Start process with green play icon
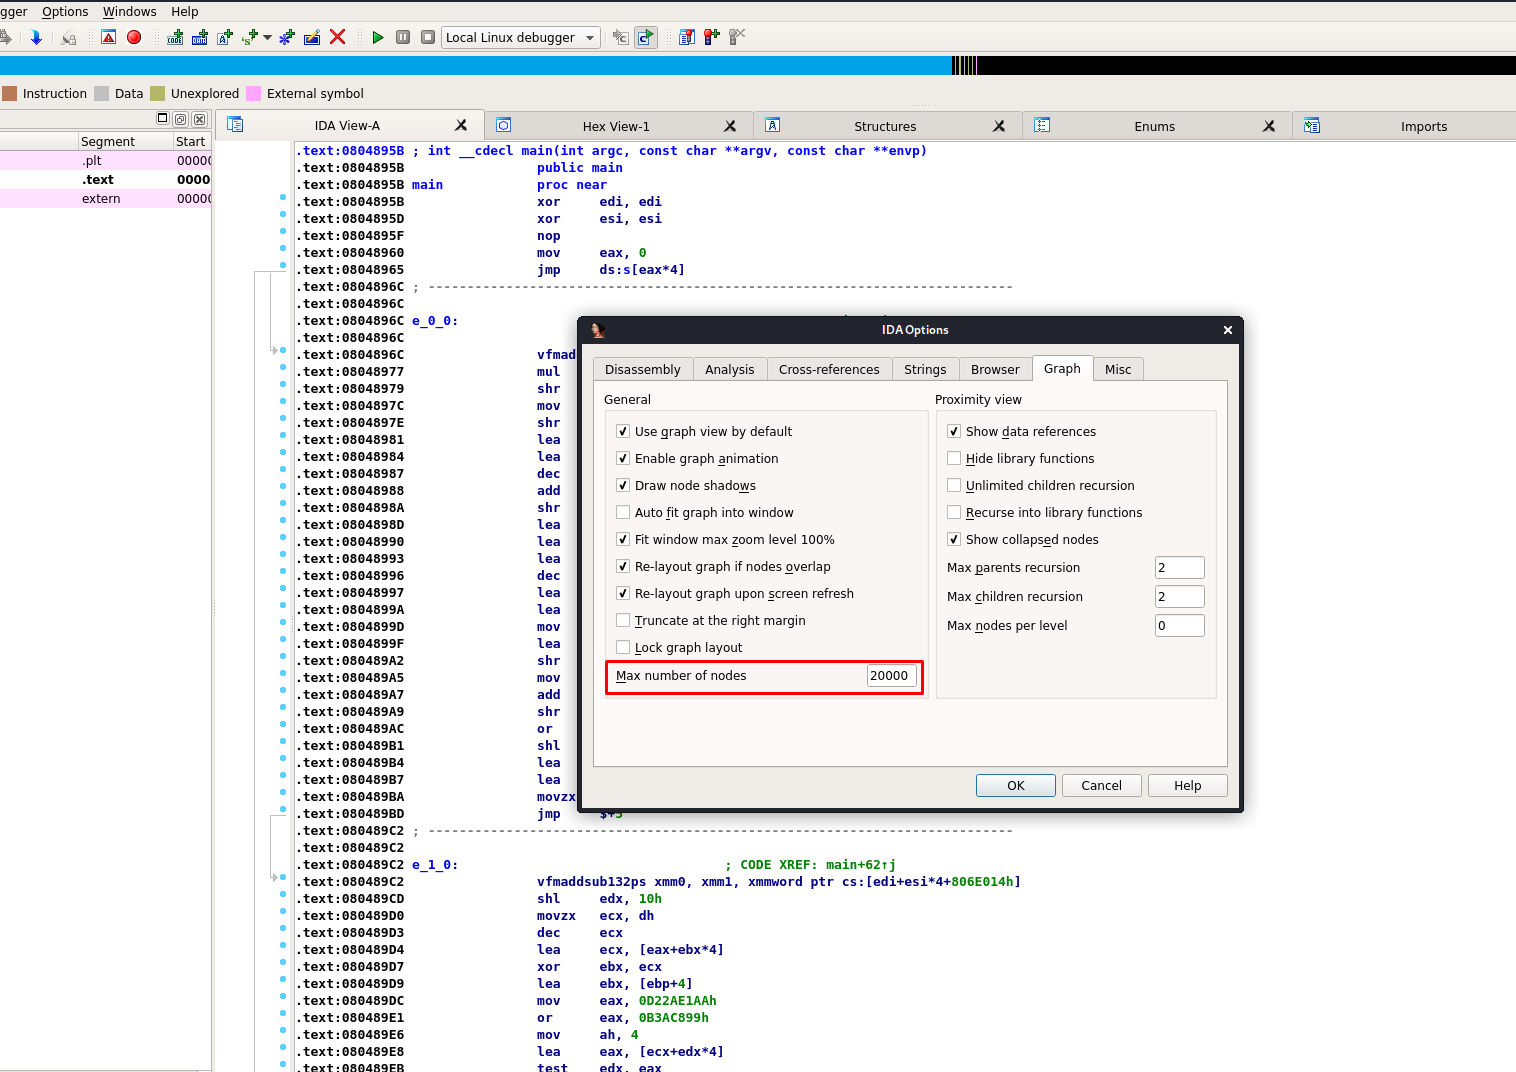The height and width of the screenshot is (1072, 1516). point(378,37)
